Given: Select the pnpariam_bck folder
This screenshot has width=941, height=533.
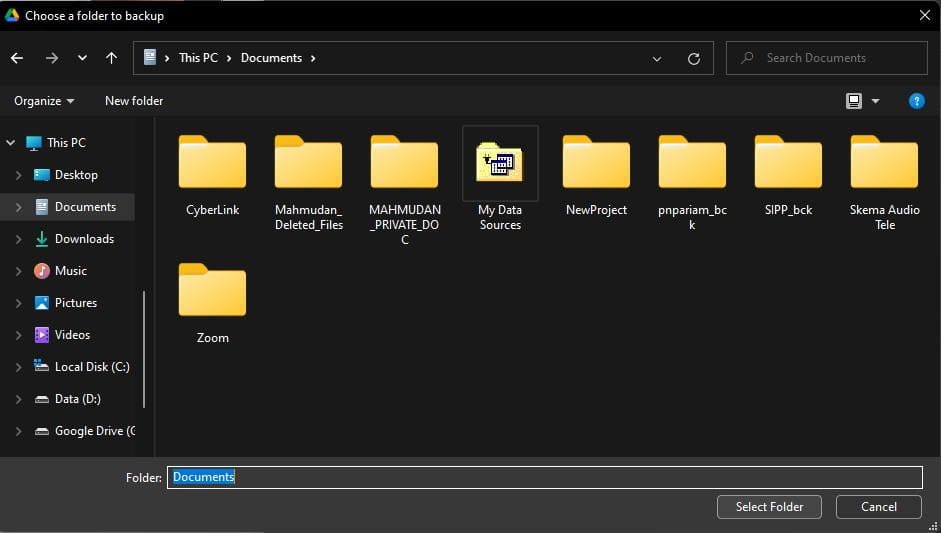Looking at the screenshot, I should (692, 164).
